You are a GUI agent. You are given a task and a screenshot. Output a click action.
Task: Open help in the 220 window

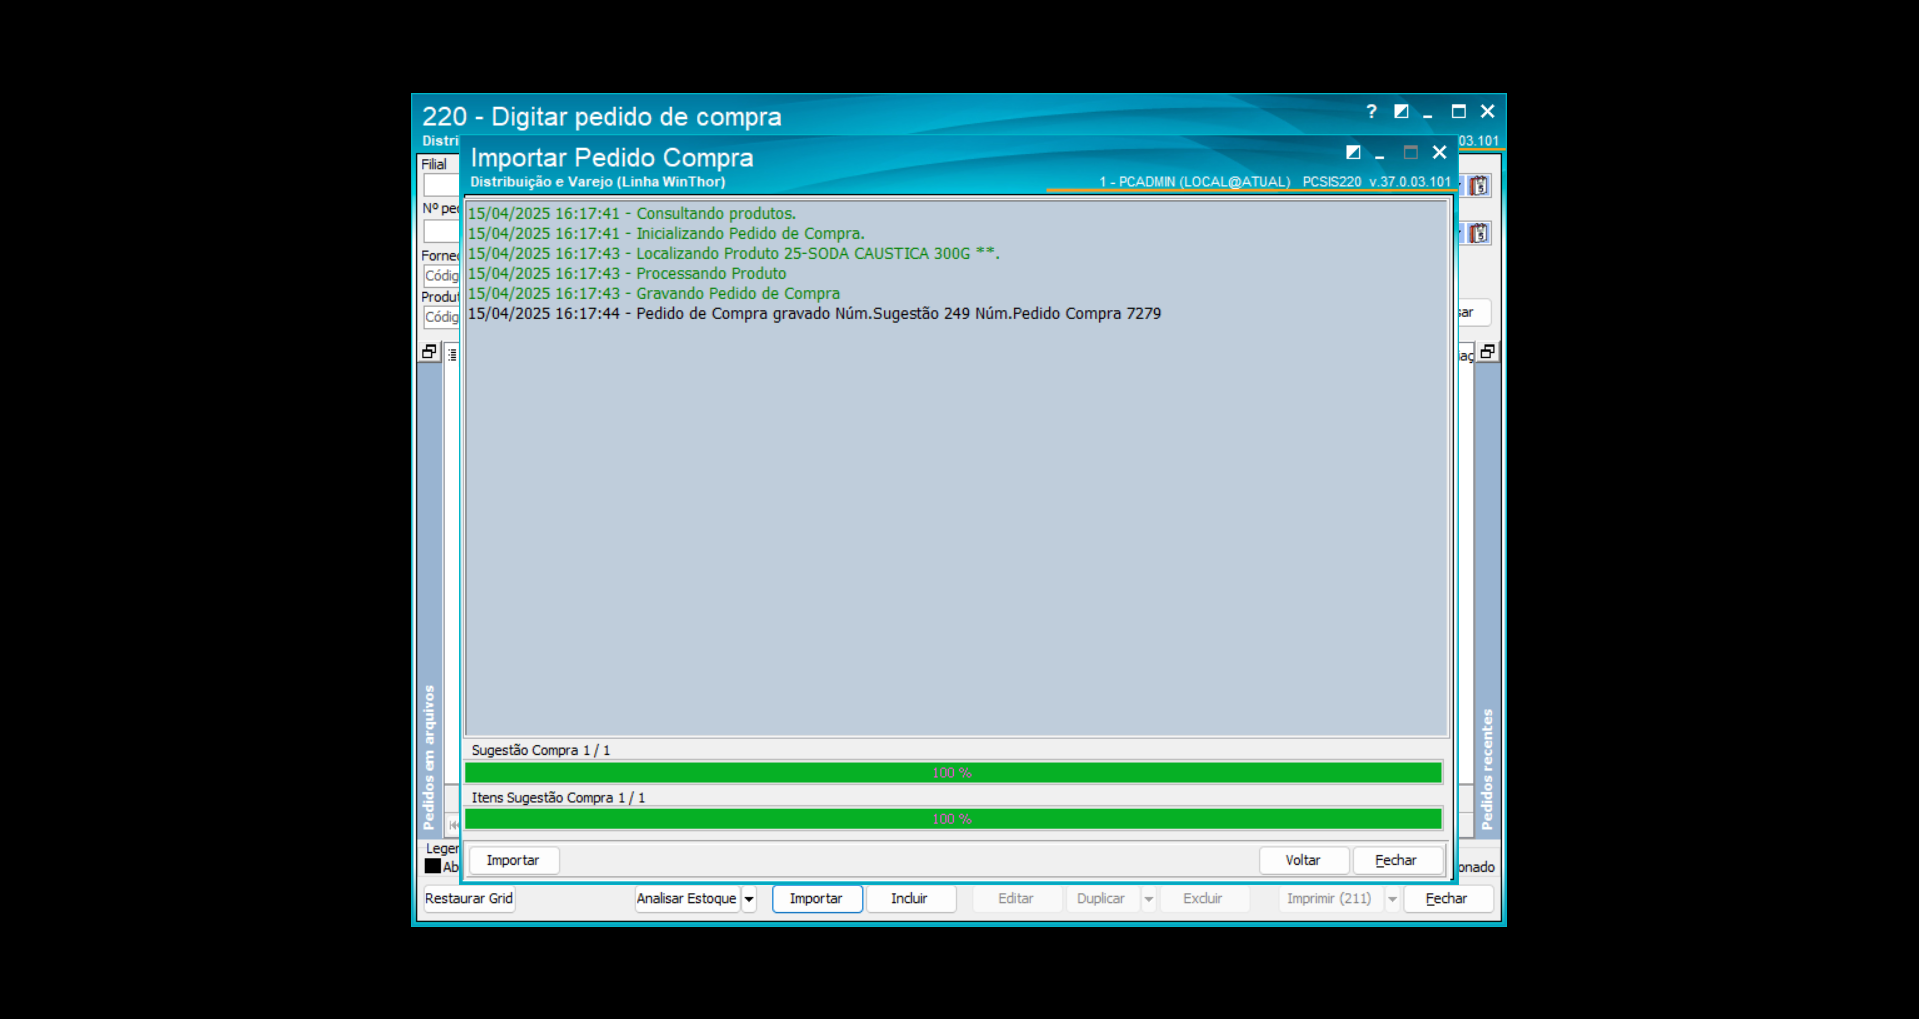click(1371, 112)
